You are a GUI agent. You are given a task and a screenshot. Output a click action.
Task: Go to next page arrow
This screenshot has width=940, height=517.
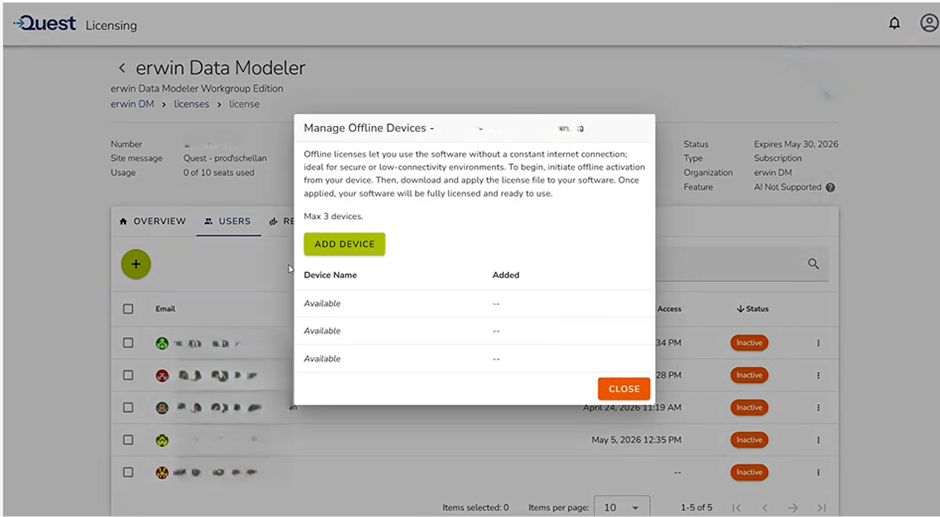click(x=793, y=508)
